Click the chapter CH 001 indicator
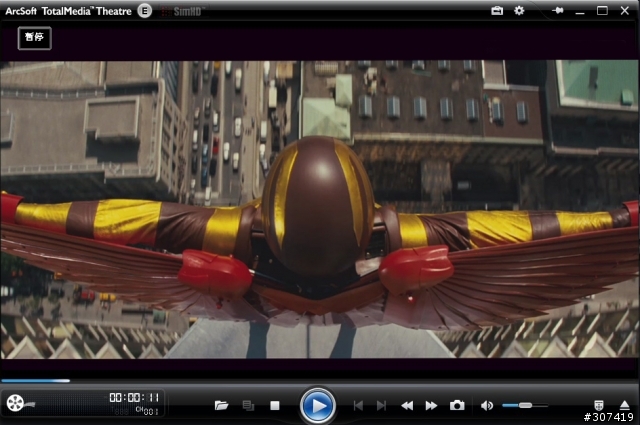The width and height of the screenshot is (640, 425). click(x=147, y=410)
